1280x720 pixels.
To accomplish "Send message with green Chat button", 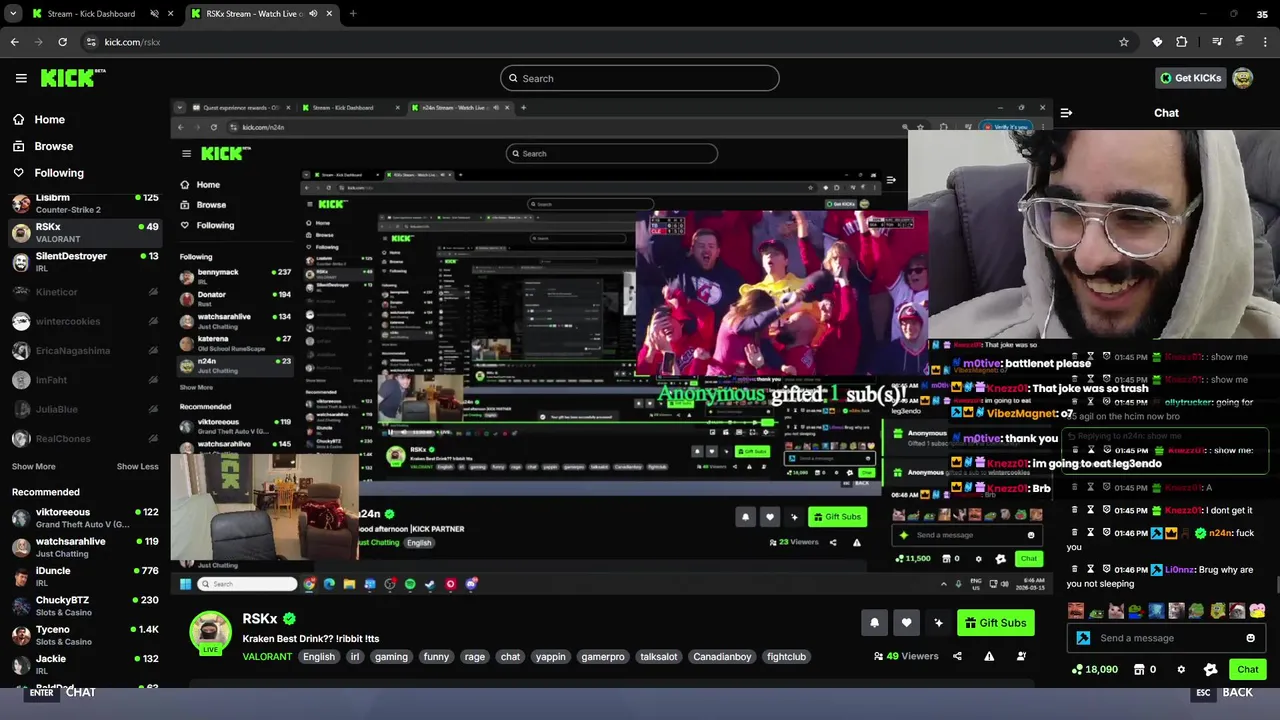I will click(x=1247, y=670).
